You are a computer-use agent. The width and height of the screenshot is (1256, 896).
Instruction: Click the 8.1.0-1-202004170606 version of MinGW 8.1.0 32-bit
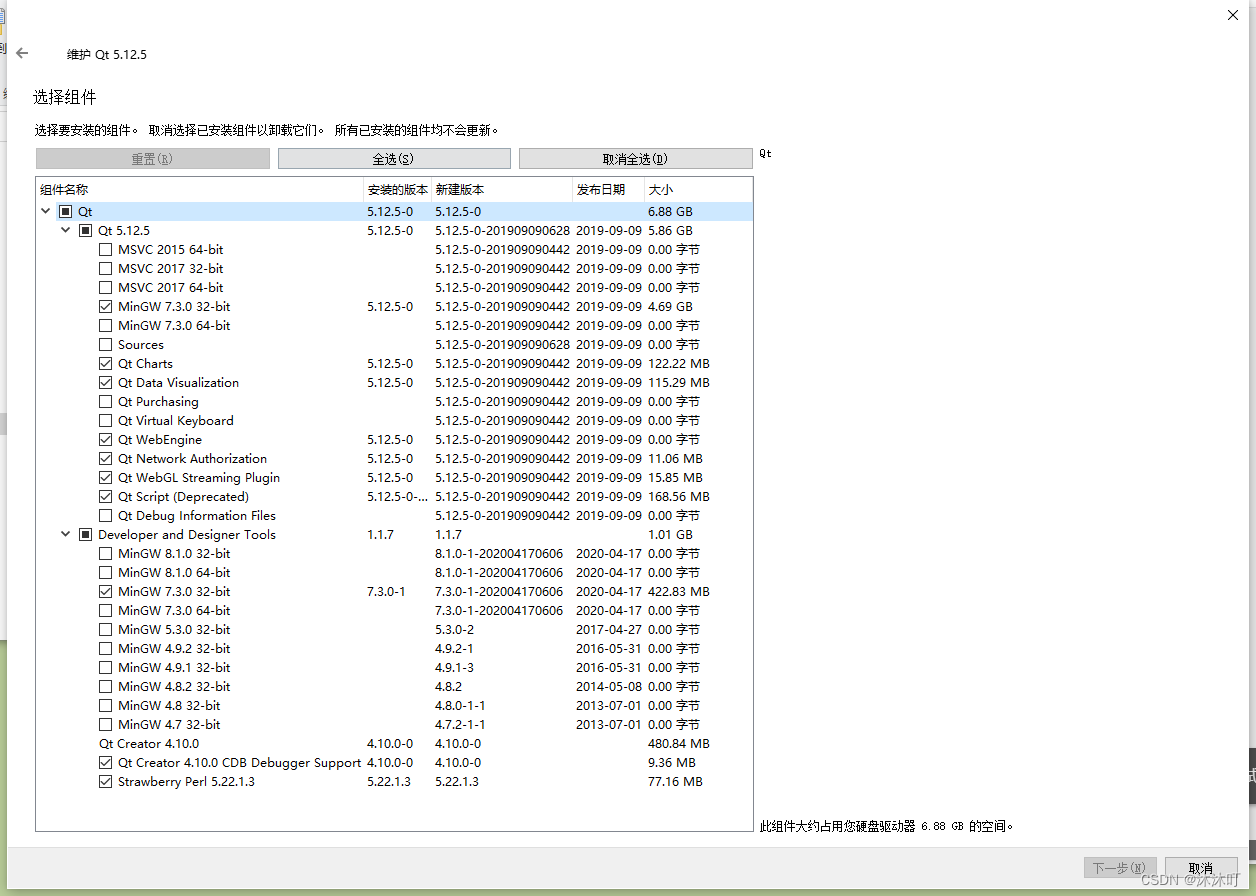499,554
